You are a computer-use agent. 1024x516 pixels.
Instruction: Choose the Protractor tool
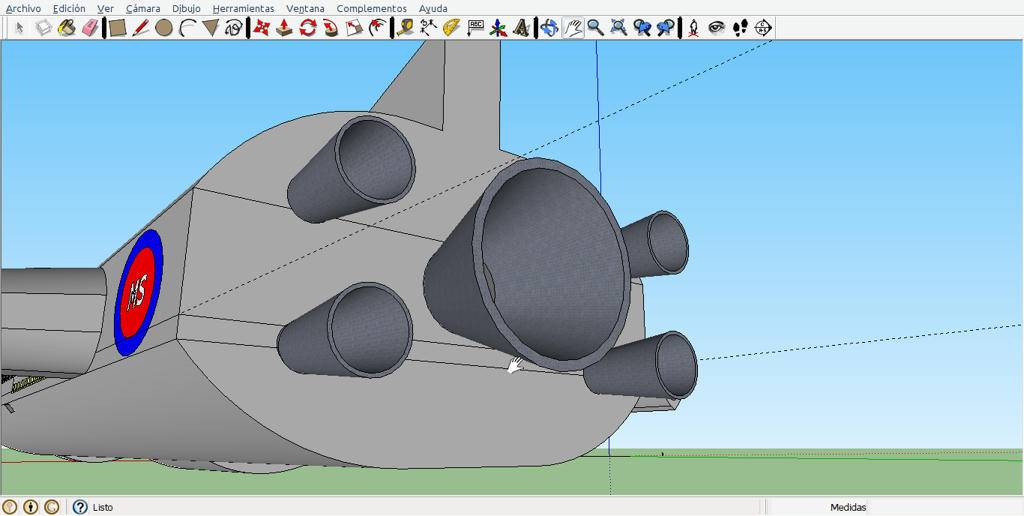point(451,27)
